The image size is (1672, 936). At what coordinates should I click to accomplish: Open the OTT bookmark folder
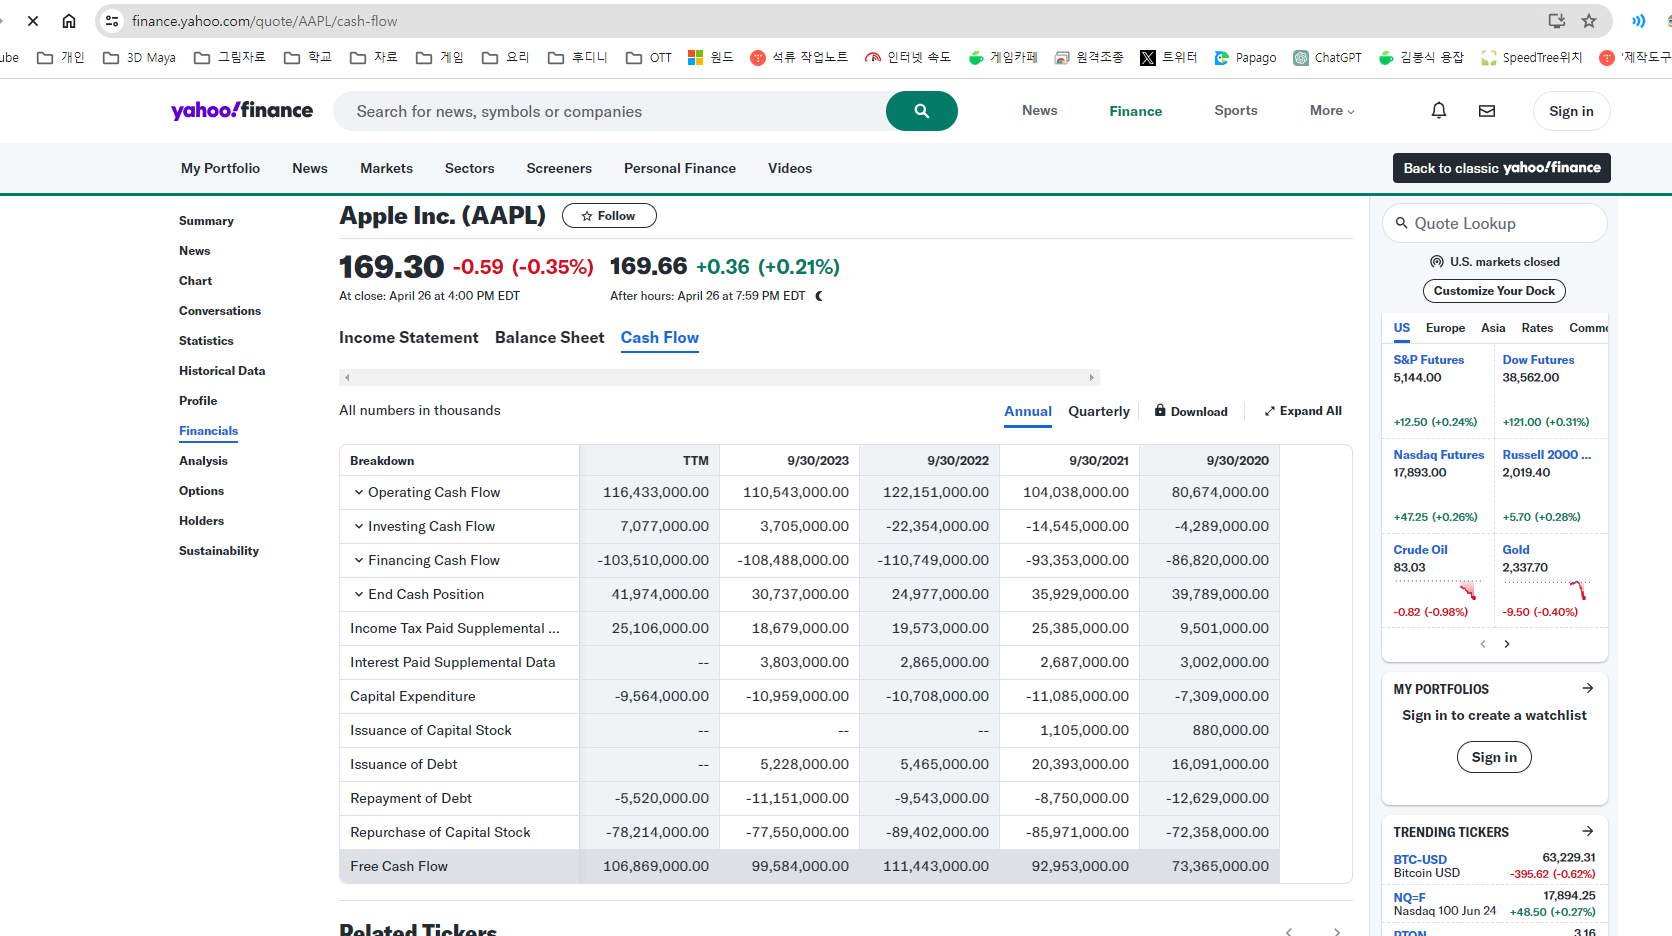pos(649,58)
